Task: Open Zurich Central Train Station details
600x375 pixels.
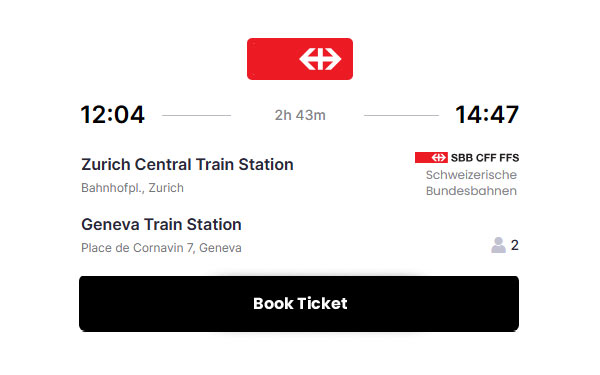Action: 187,165
